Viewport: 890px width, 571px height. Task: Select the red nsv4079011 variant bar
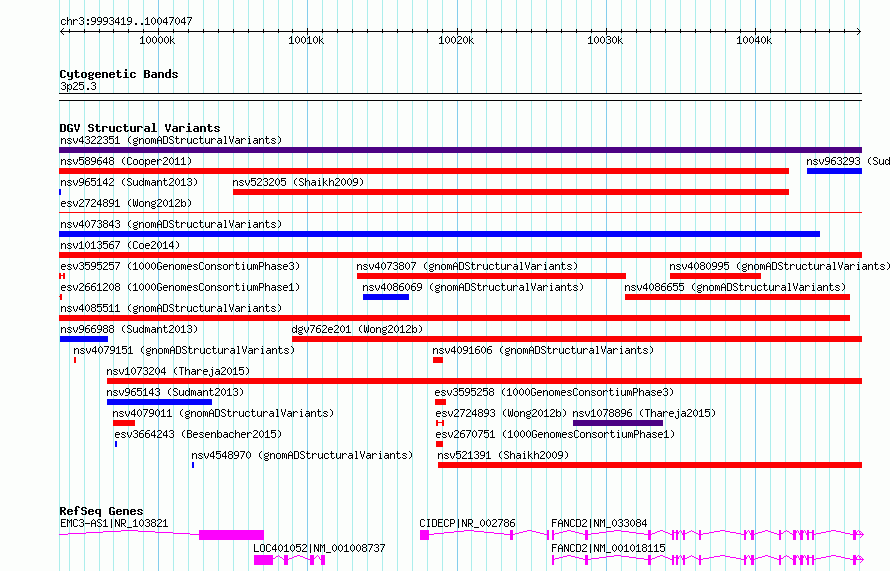point(124,423)
